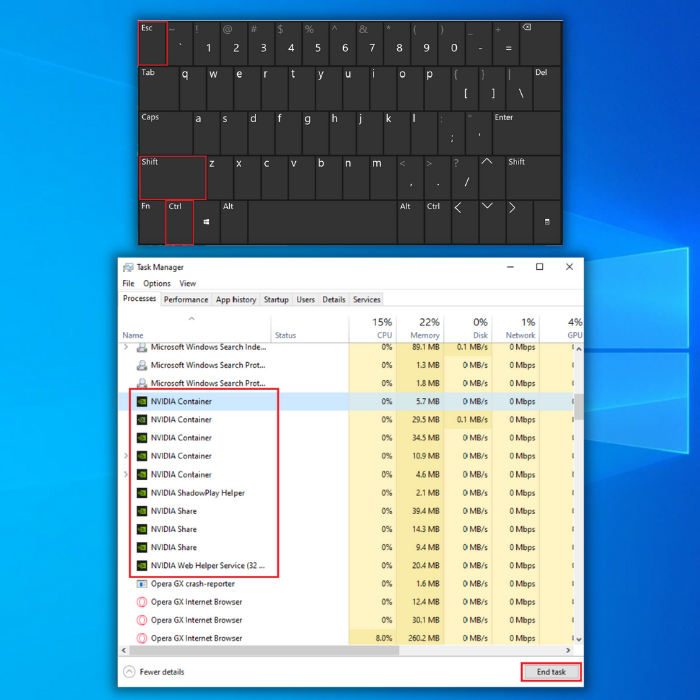
Task: Click the Status column header
Action: pos(309,329)
